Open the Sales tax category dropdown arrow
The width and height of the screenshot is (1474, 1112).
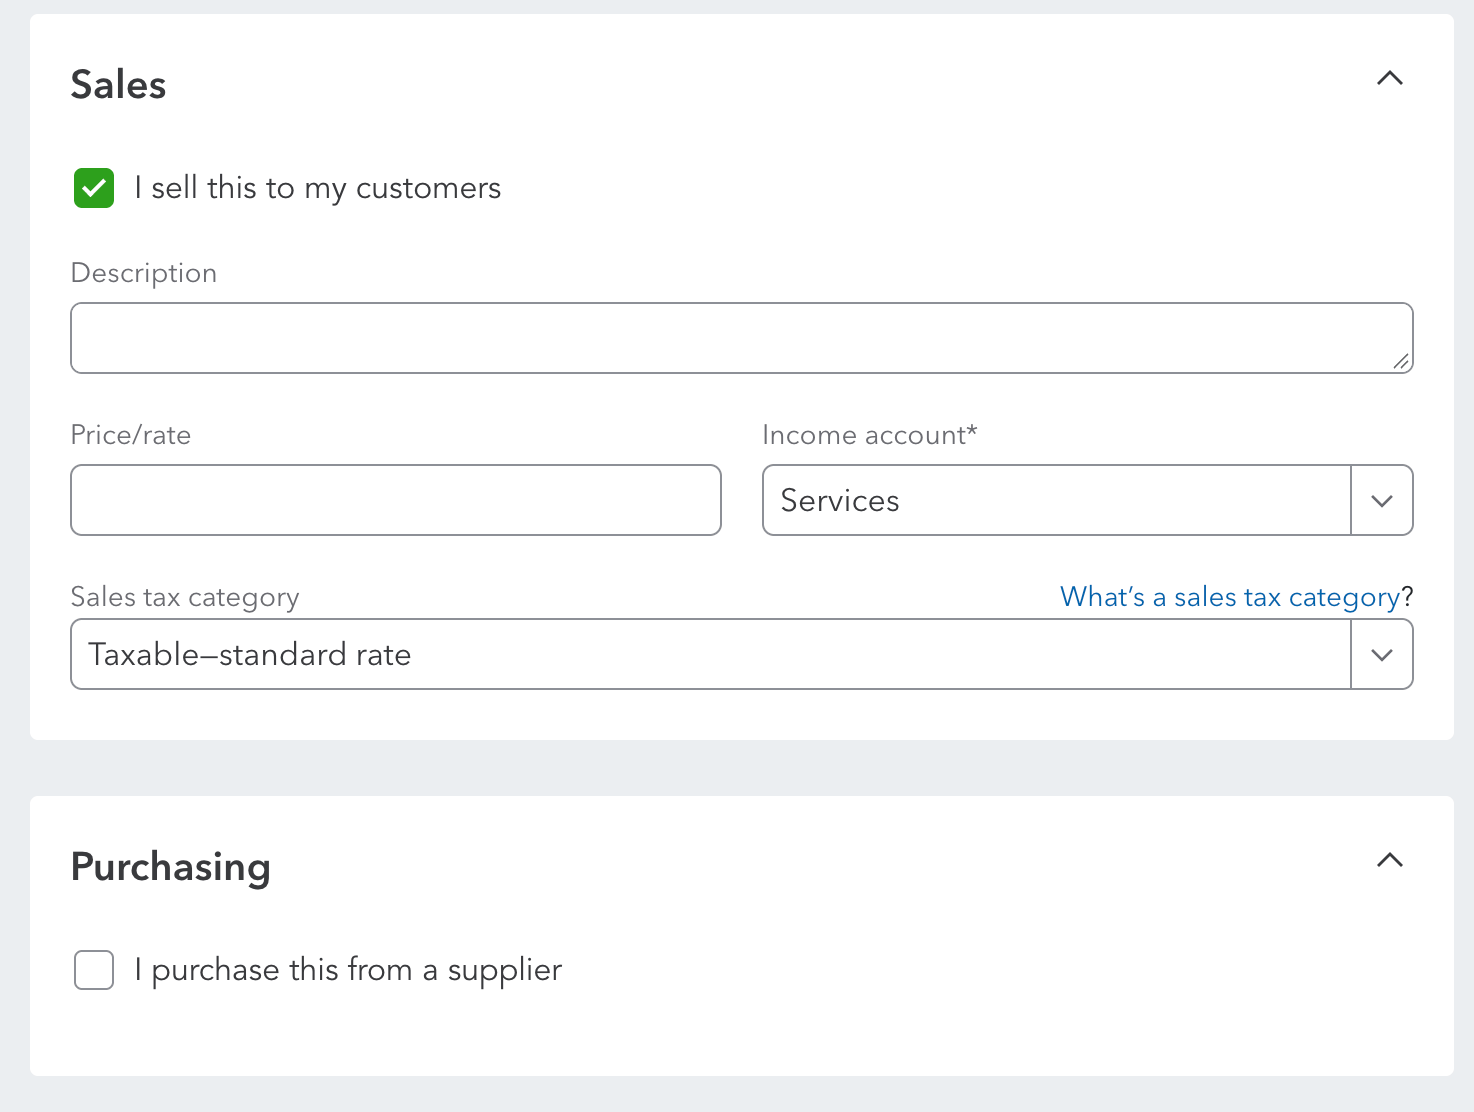click(x=1382, y=655)
